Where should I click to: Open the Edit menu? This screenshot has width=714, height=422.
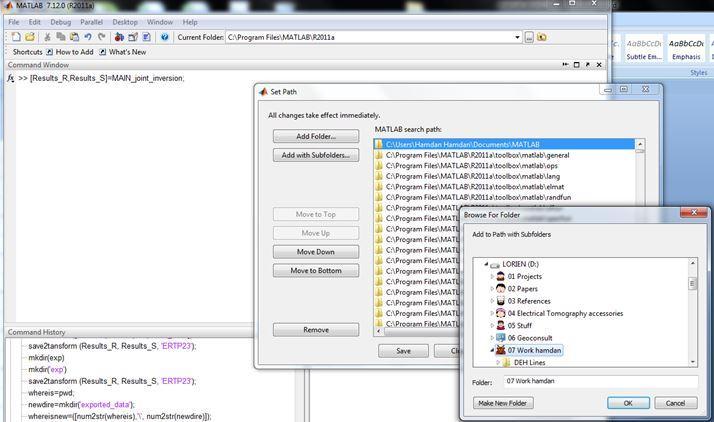pos(35,22)
